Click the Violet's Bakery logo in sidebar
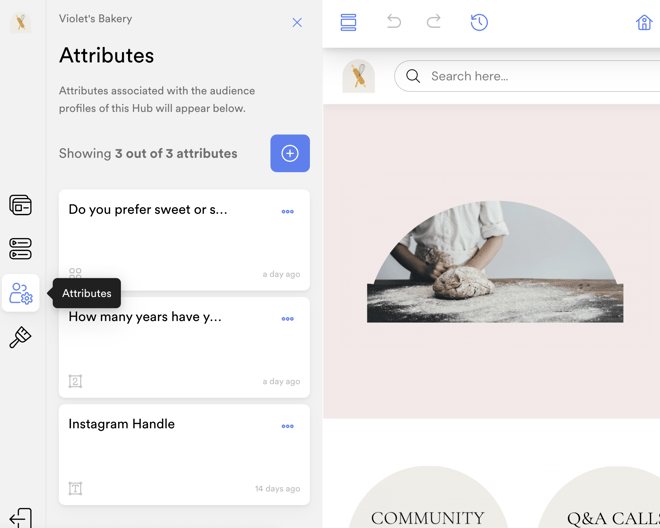The image size is (660, 528). 20,22
